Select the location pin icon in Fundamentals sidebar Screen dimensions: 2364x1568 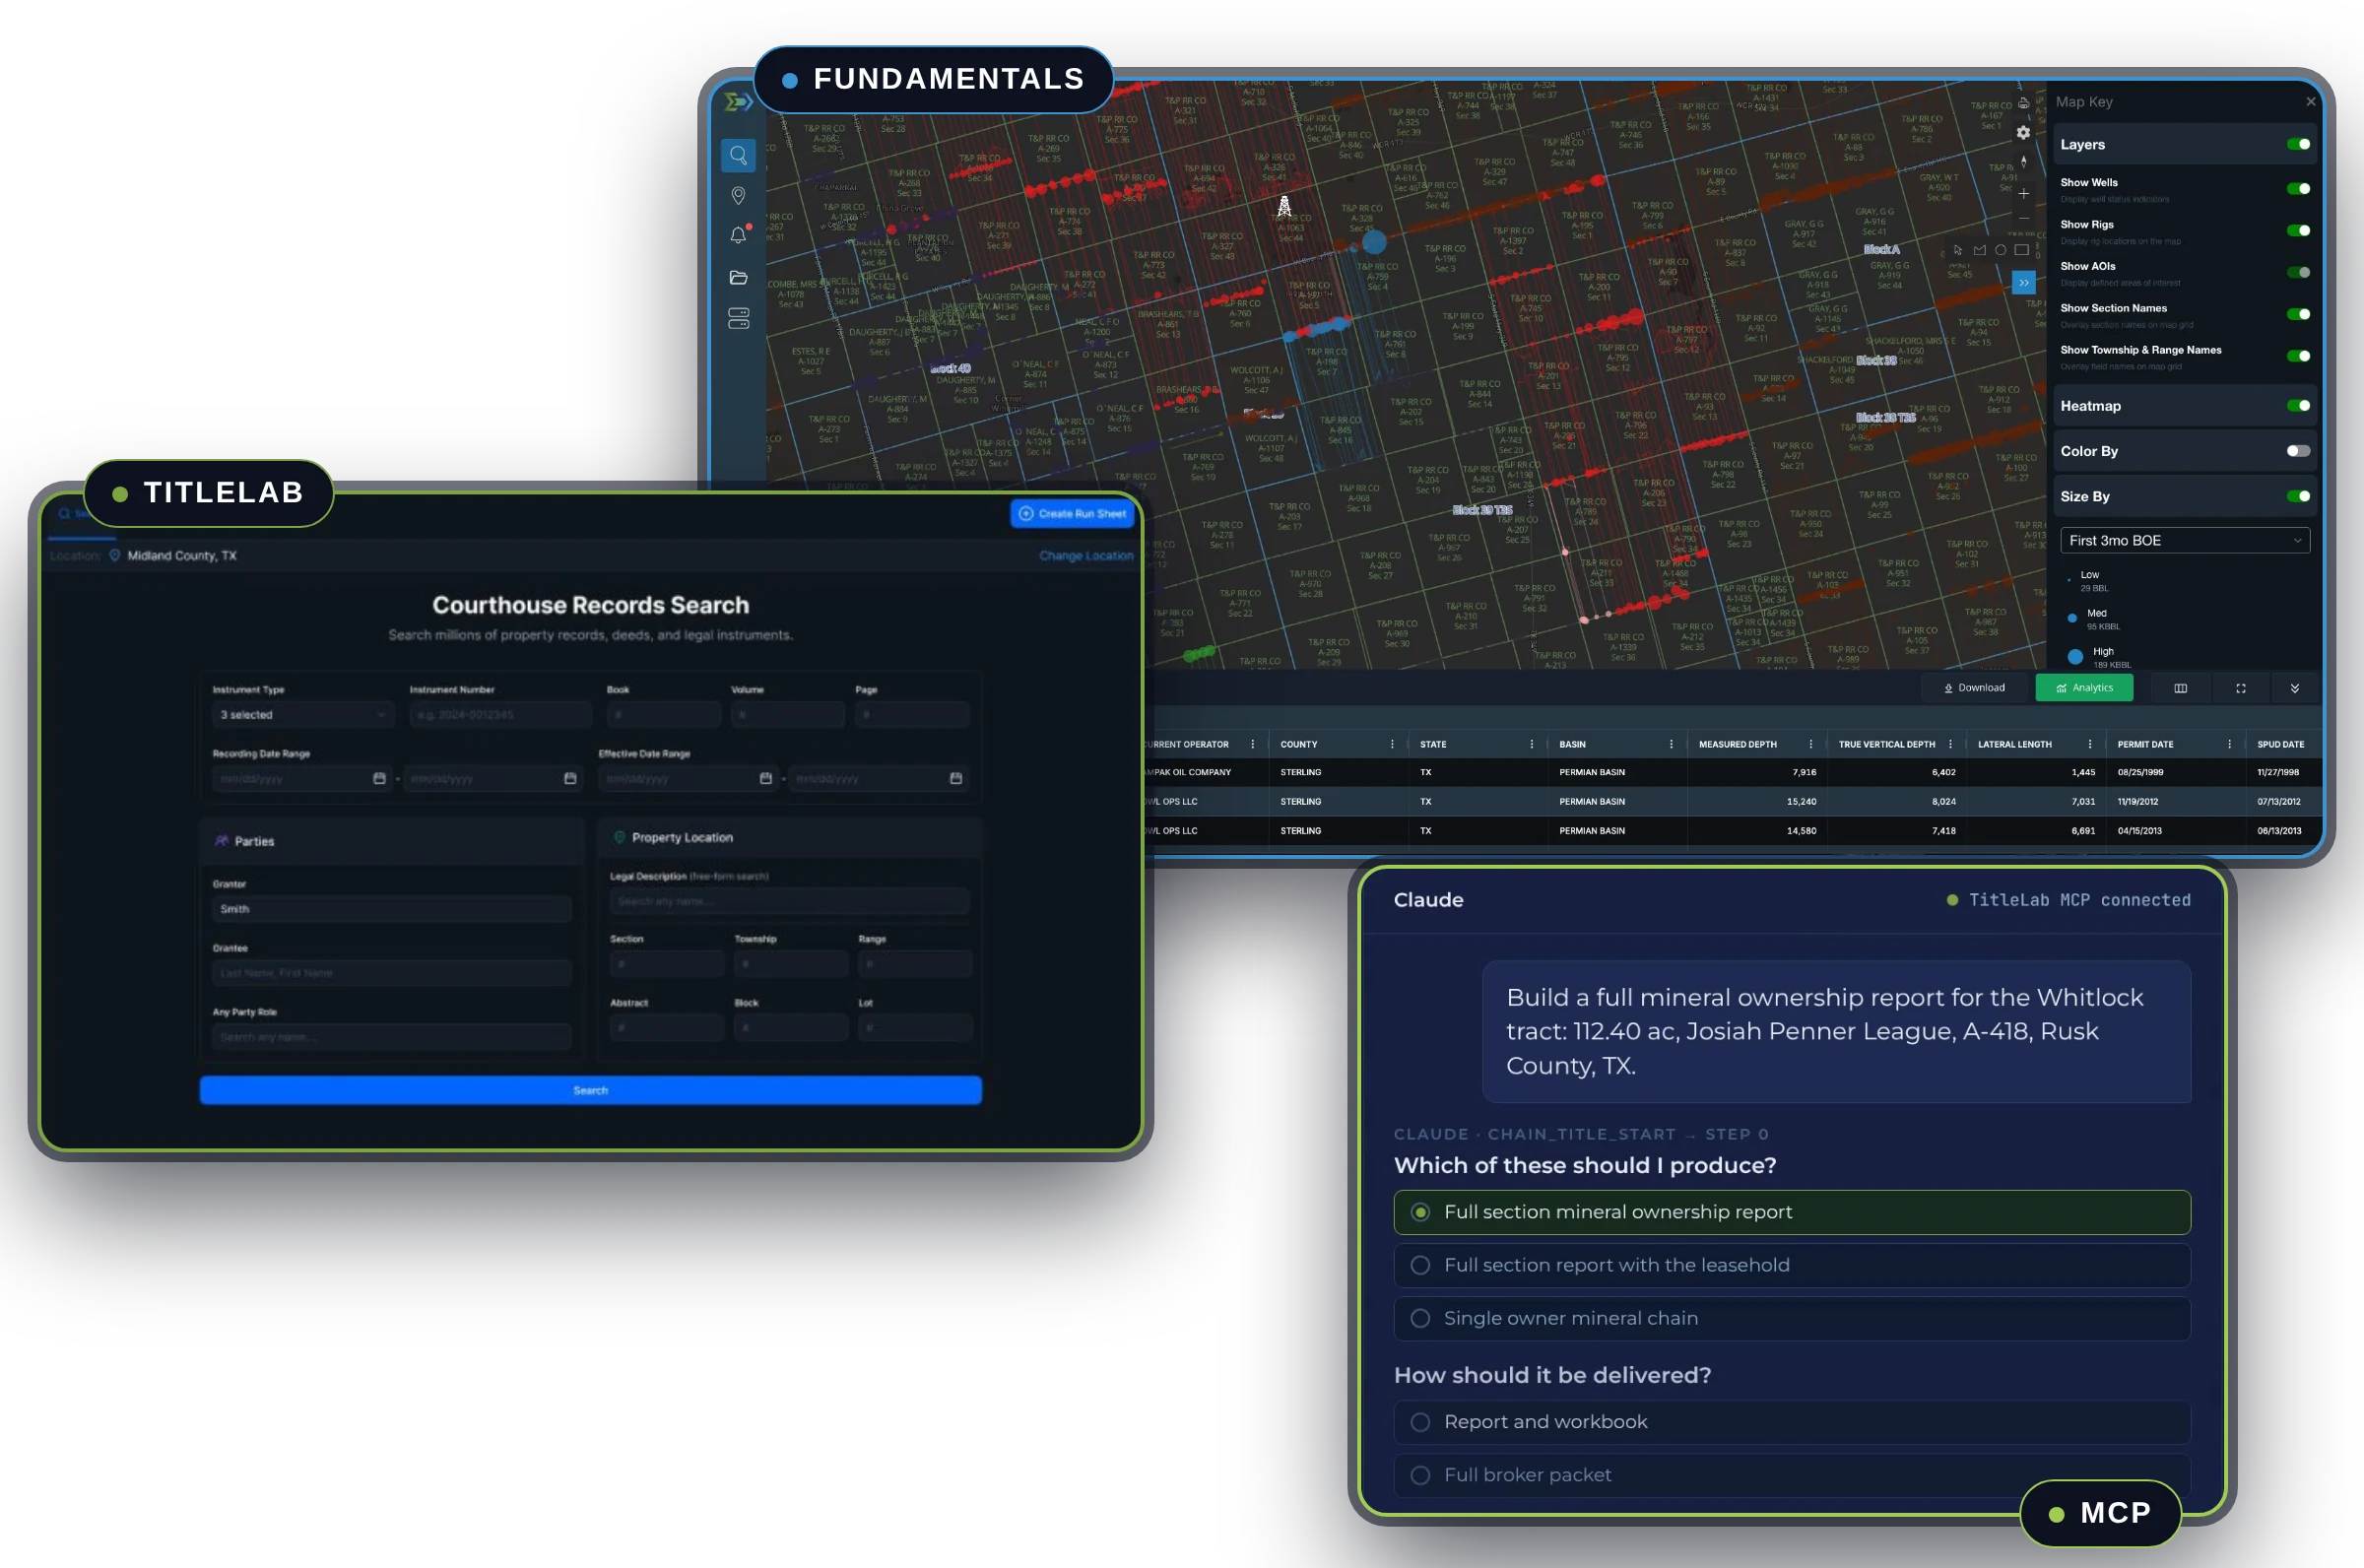pos(738,195)
